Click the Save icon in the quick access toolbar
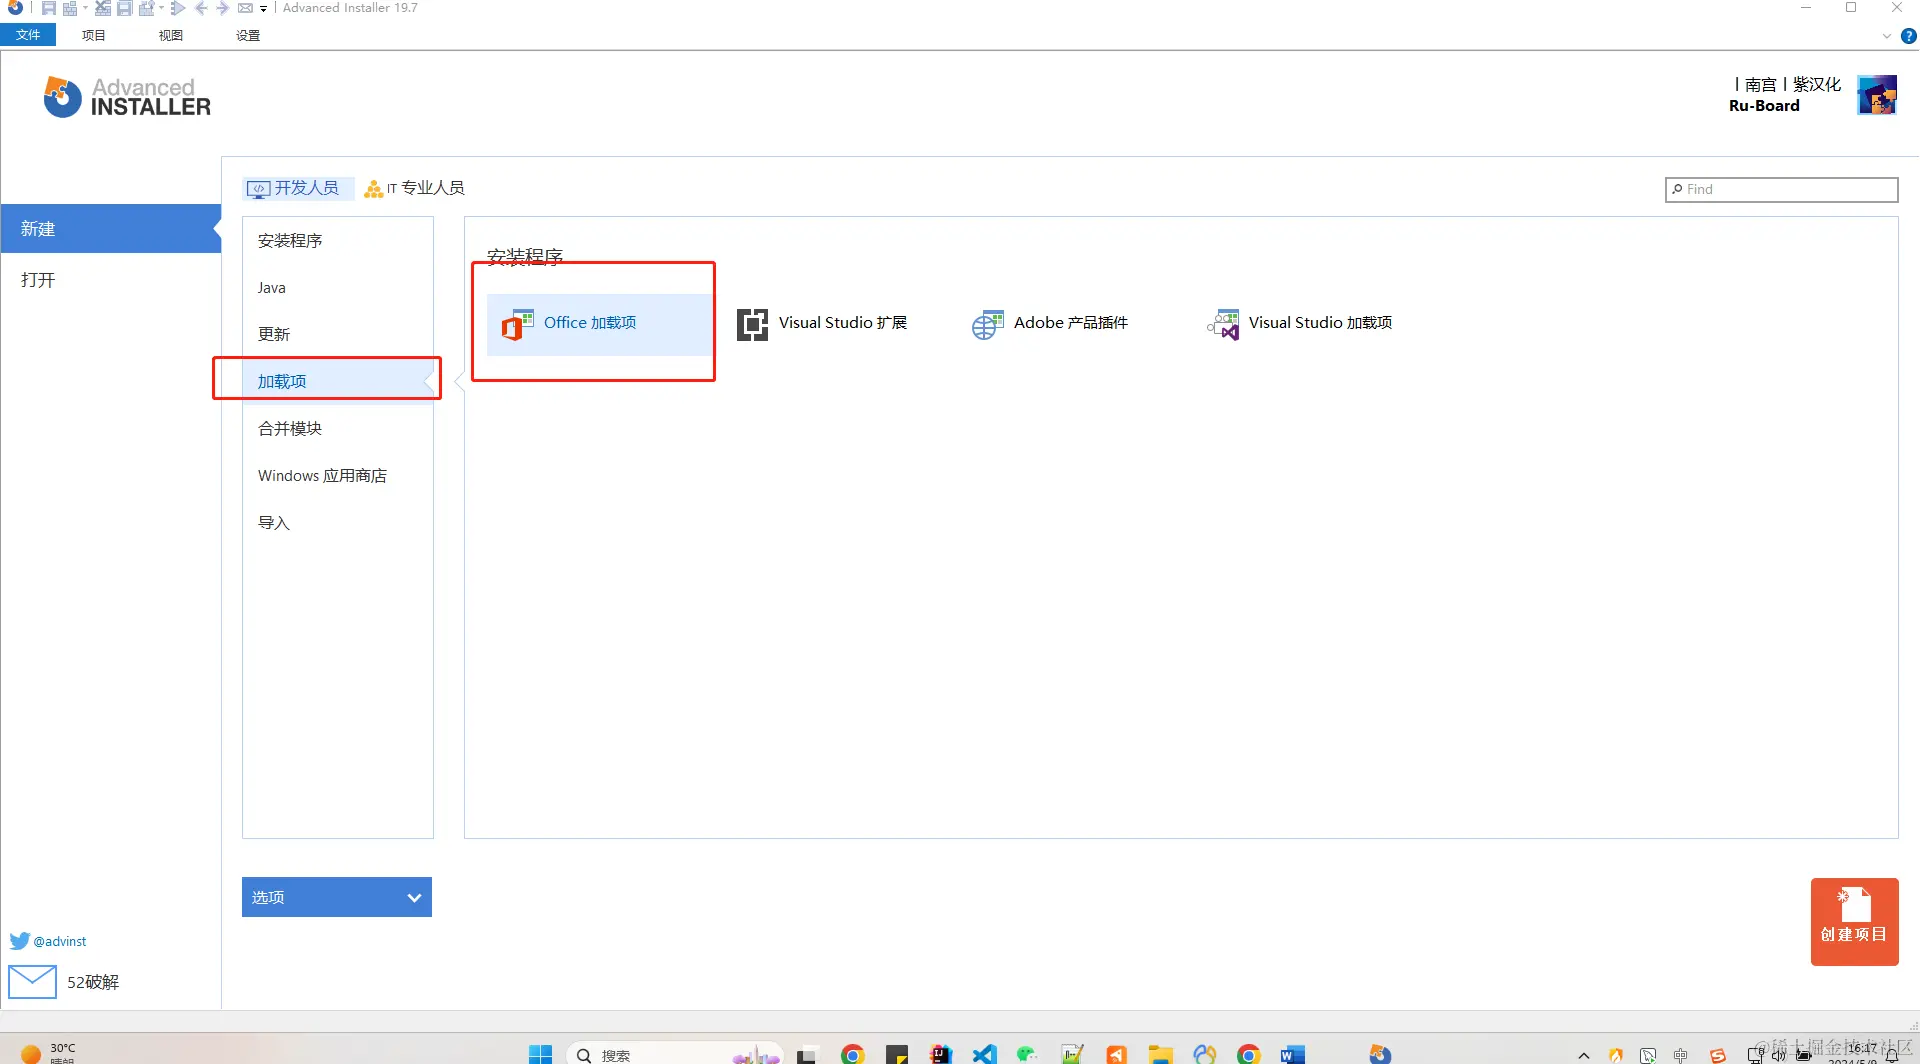The width and height of the screenshot is (1920, 1064). click(48, 8)
